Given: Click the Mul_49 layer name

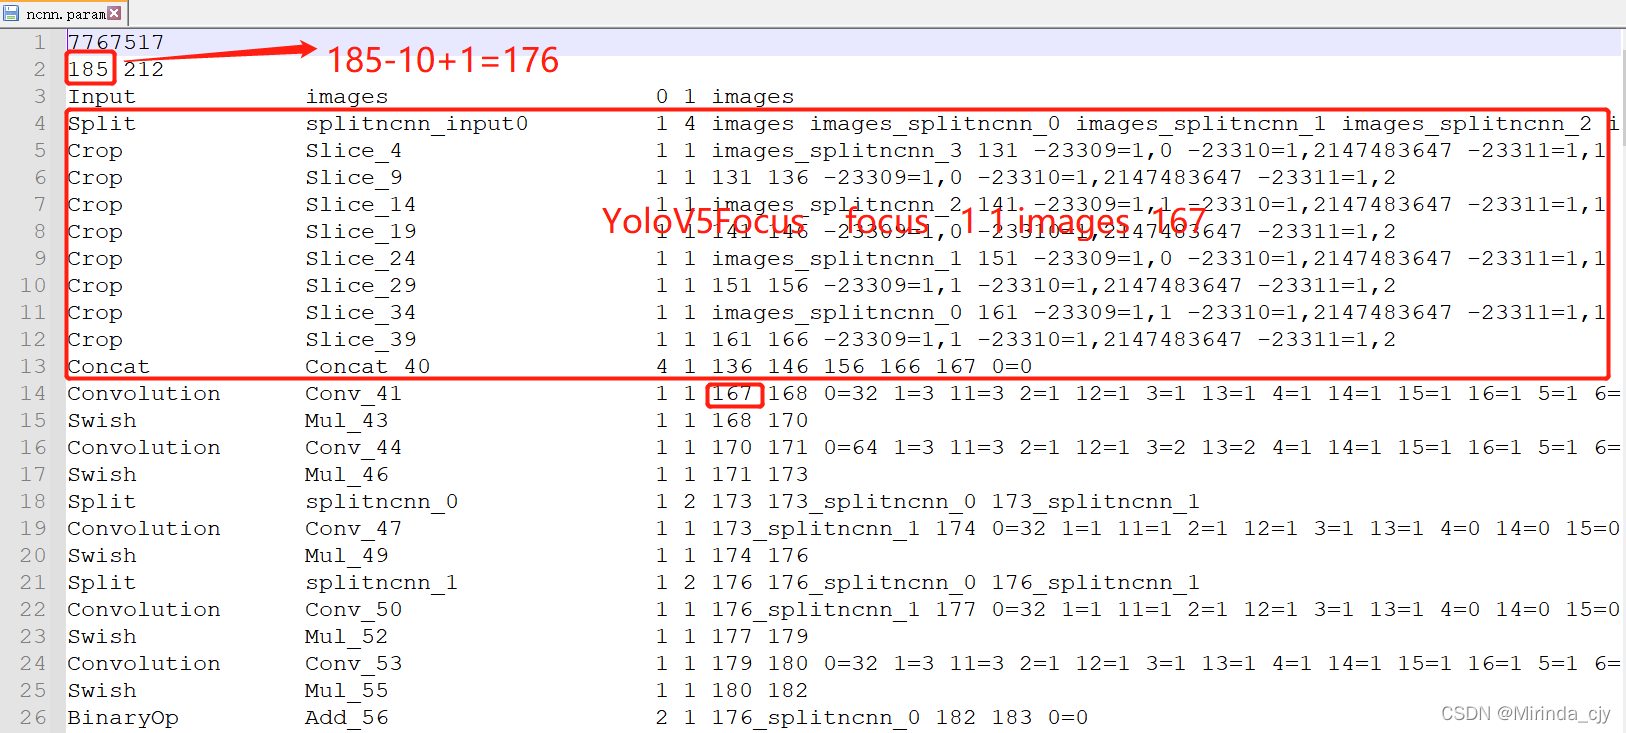Looking at the screenshot, I should [x=347, y=555].
